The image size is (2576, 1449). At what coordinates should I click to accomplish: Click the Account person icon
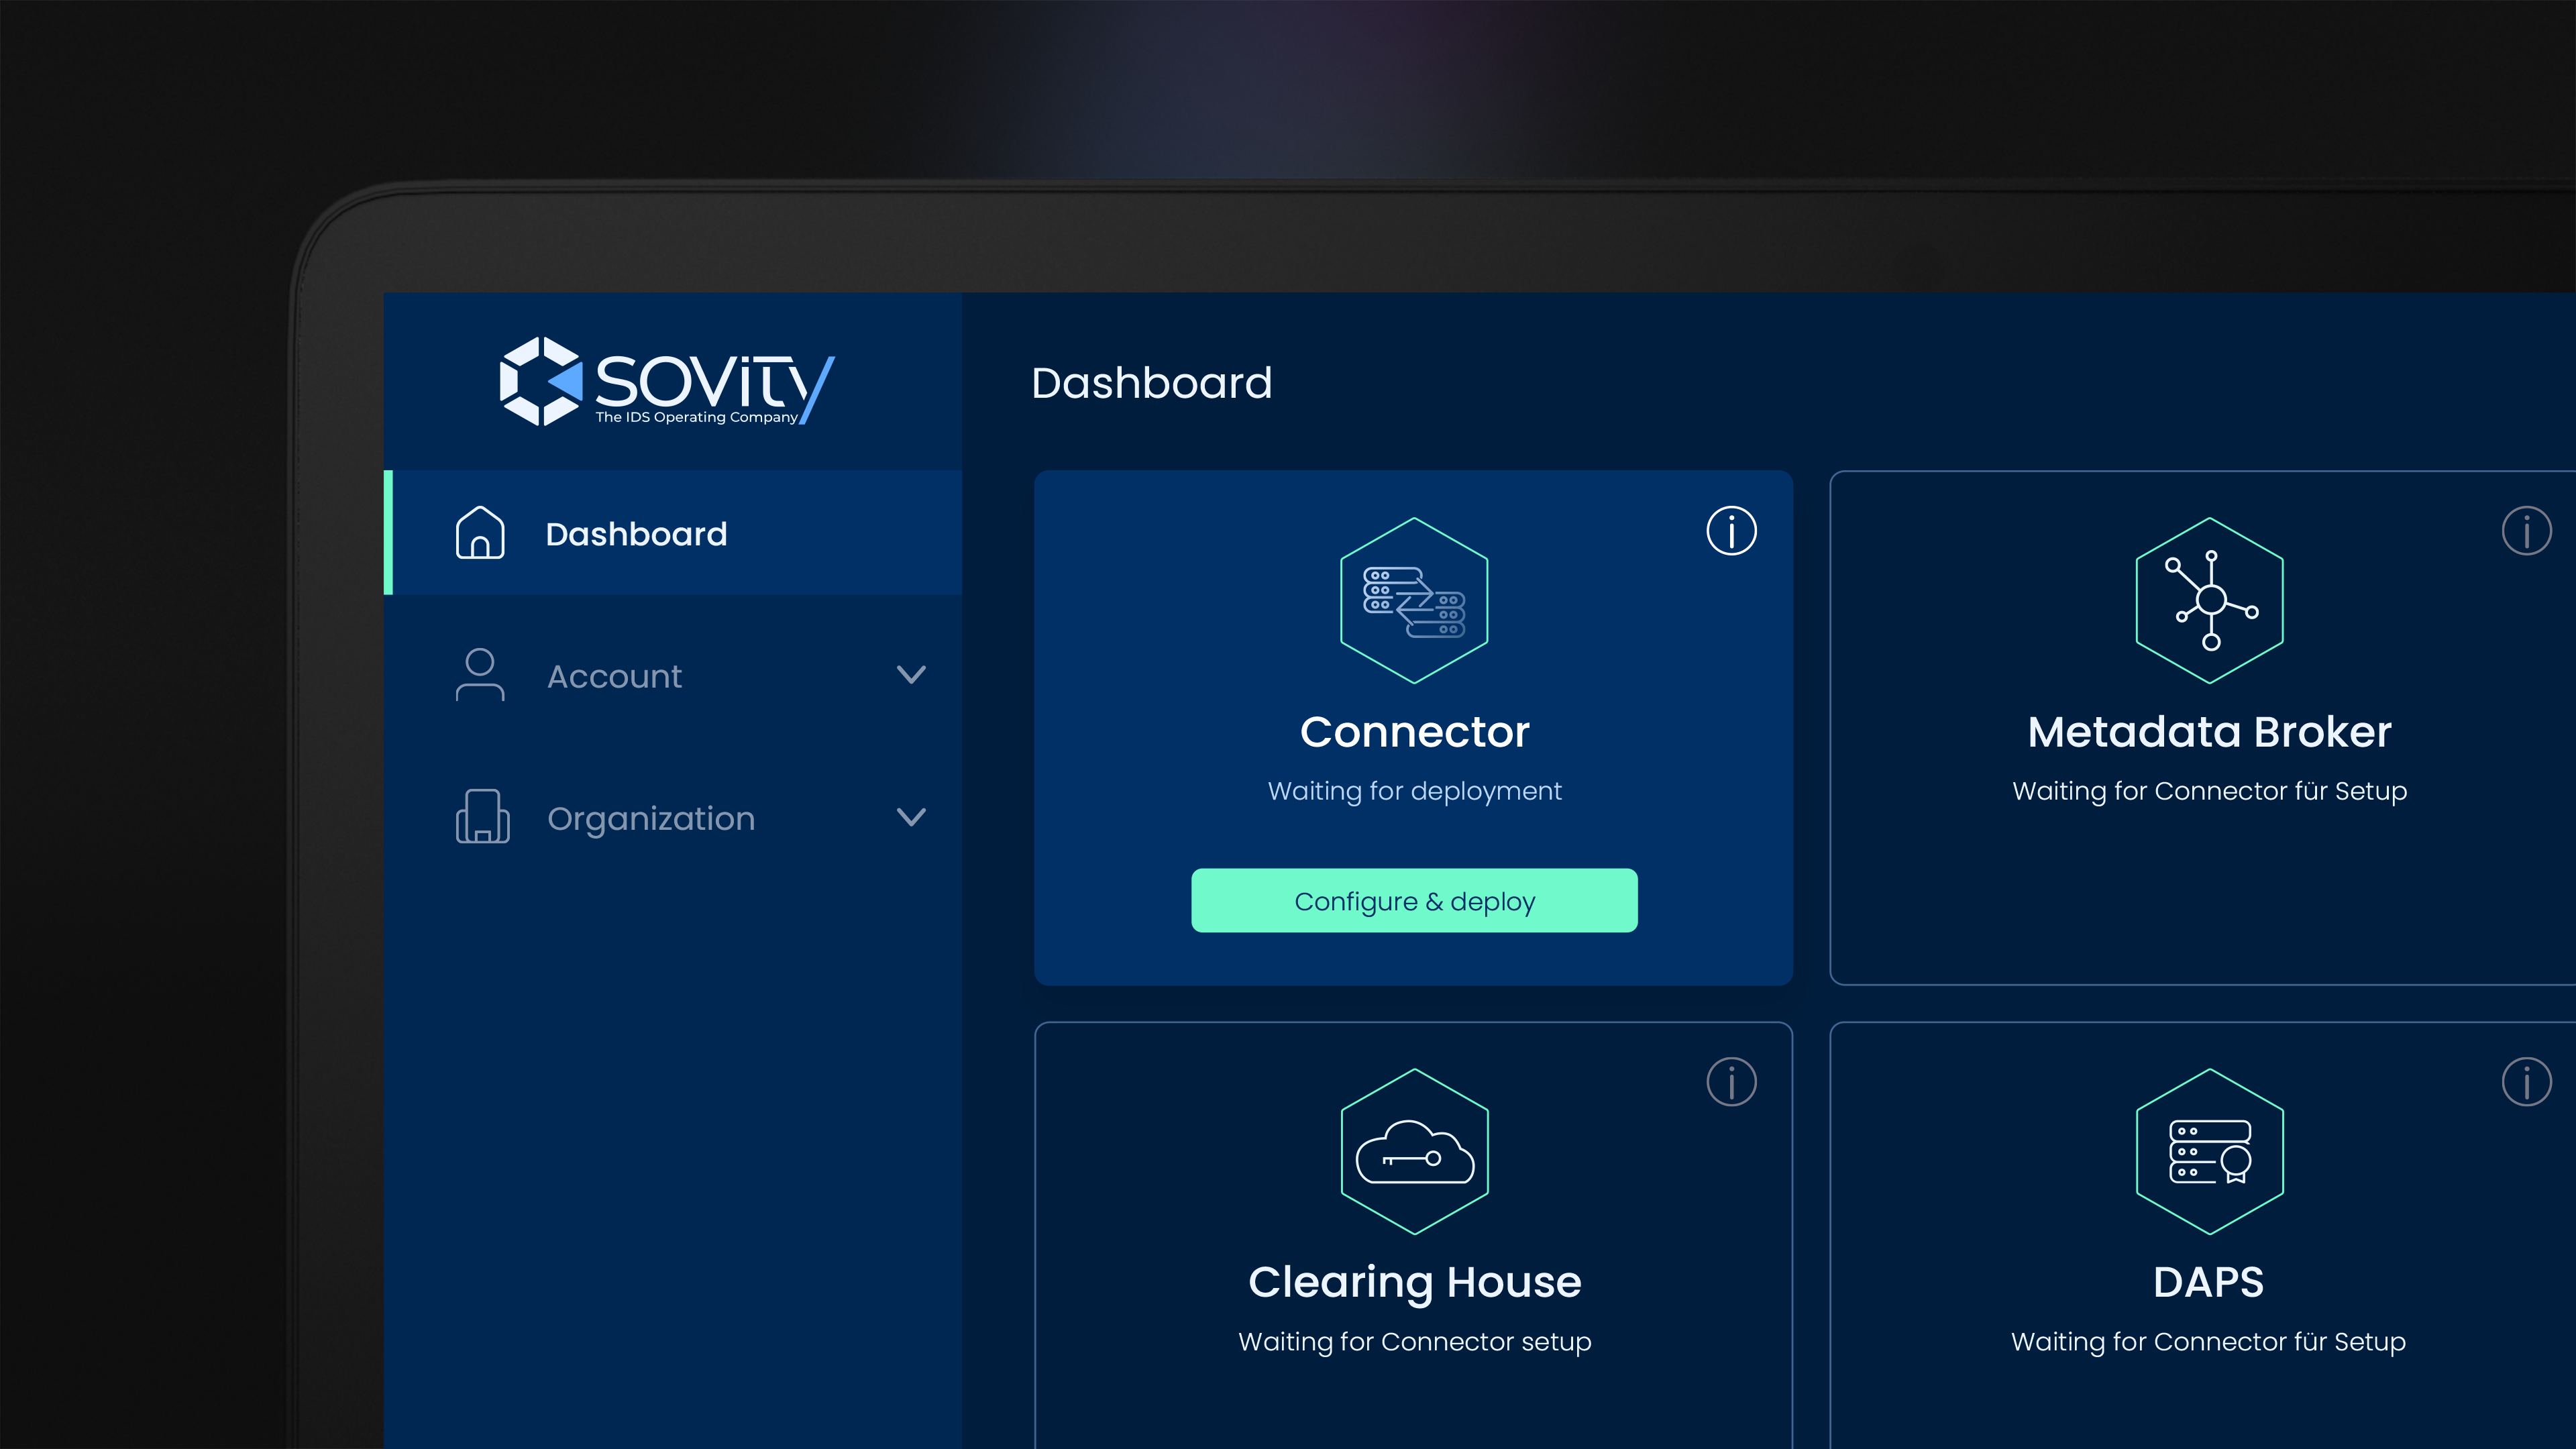pos(480,675)
